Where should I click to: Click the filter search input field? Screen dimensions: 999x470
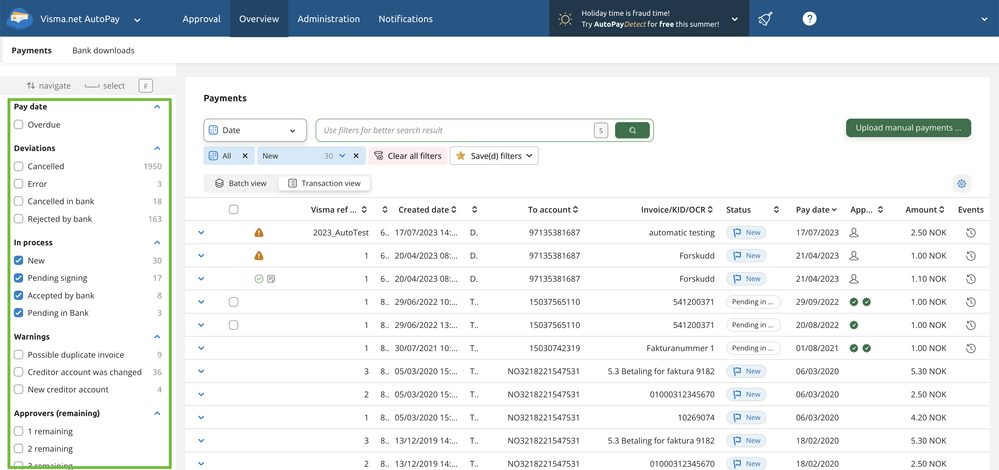tap(455, 130)
